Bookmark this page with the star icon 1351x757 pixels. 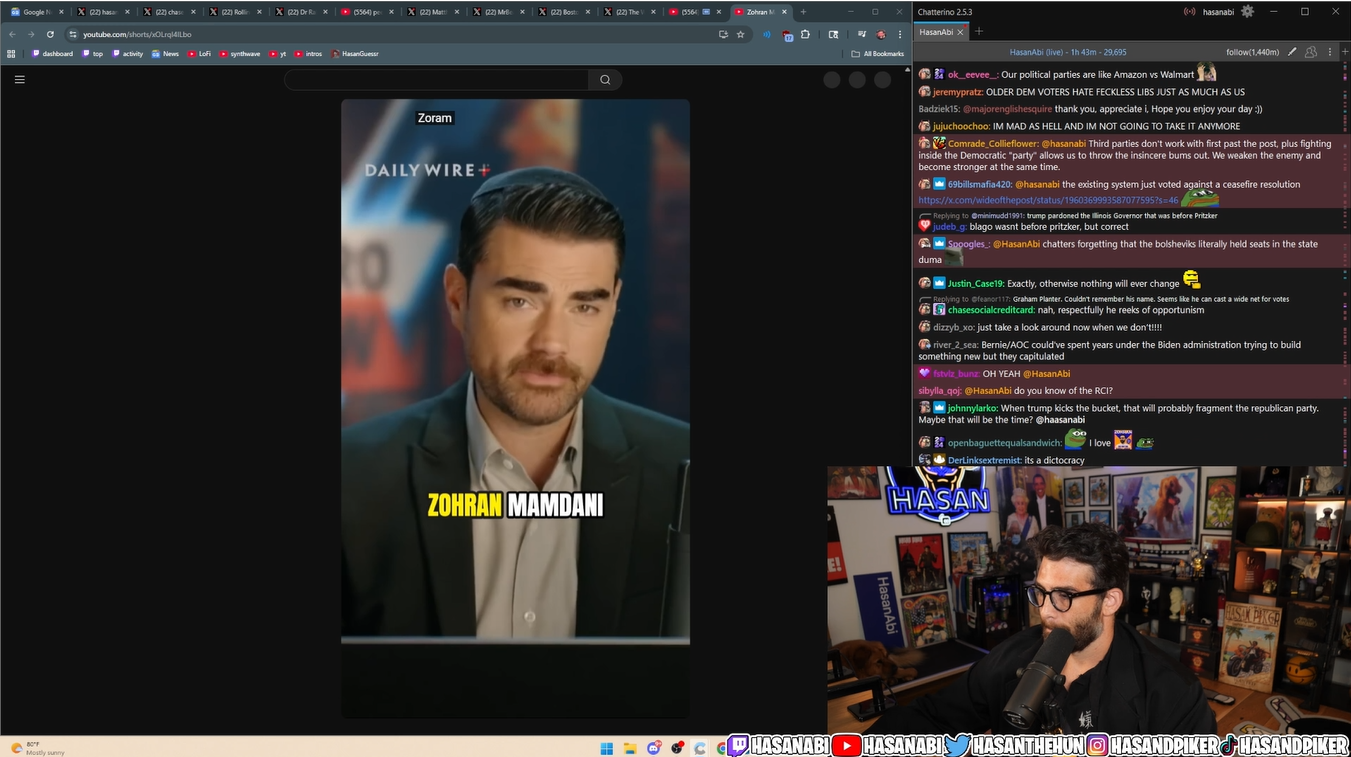740,34
